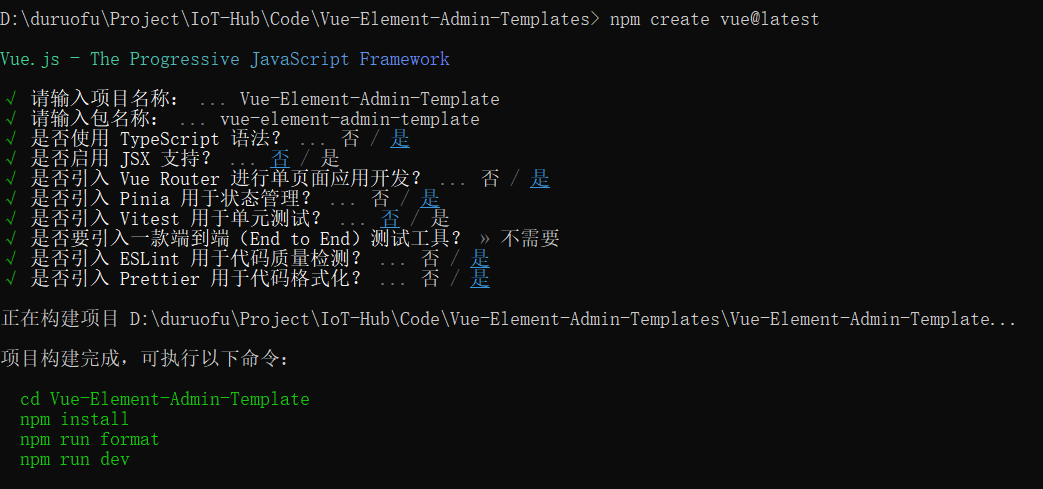
Task: Choose 是 for Pinia state management
Action: click(430, 199)
